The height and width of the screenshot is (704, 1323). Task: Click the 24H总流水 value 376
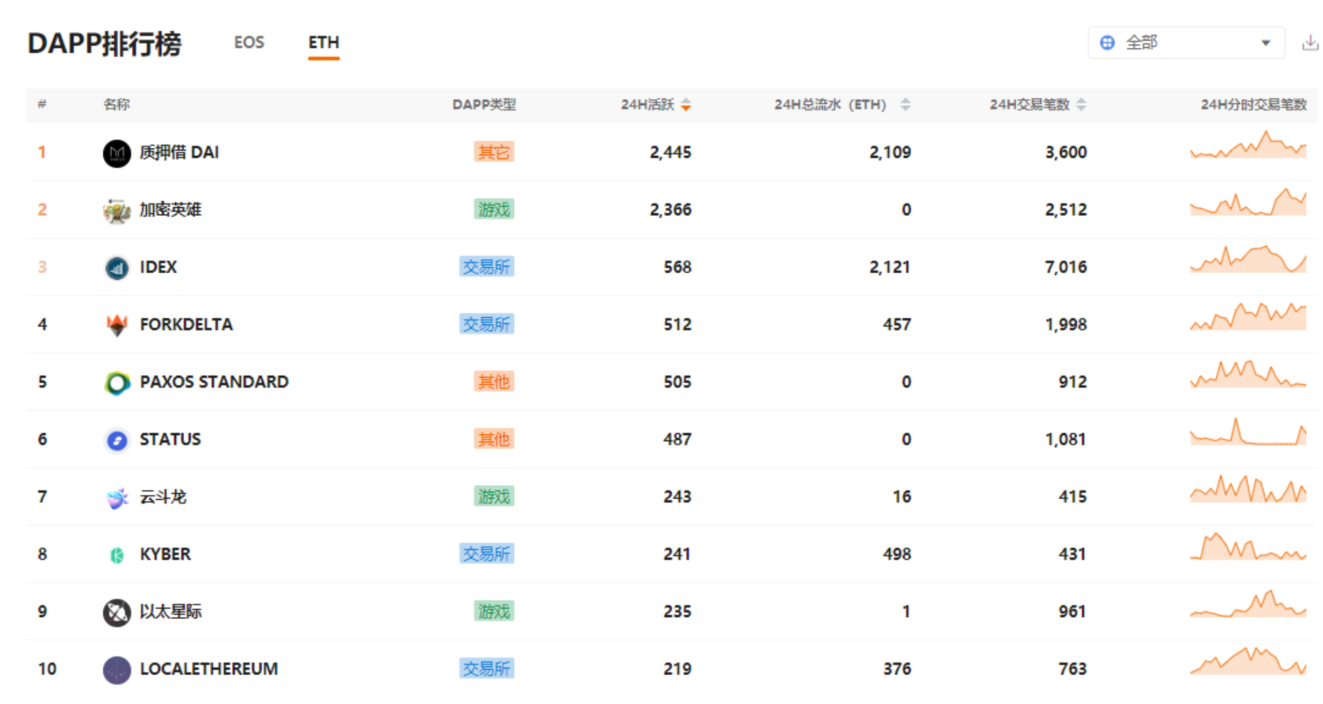pyautogui.click(x=897, y=669)
